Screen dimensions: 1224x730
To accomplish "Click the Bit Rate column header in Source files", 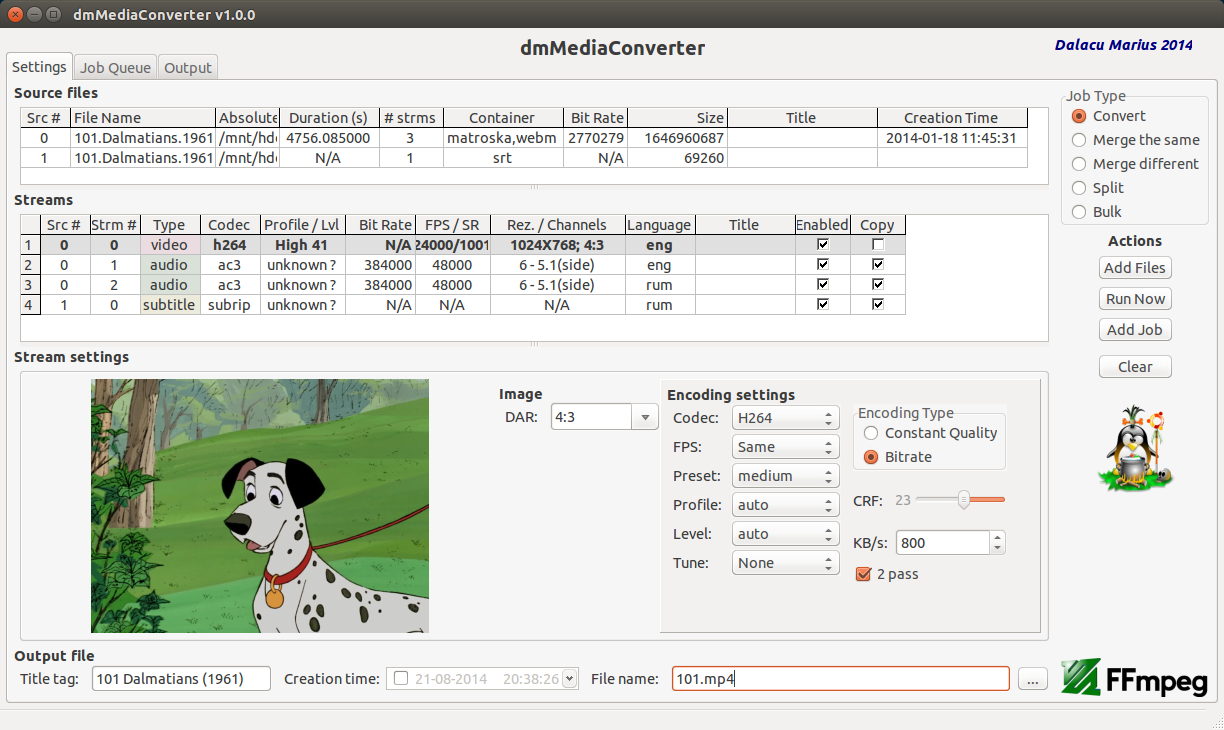I will [x=596, y=118].
